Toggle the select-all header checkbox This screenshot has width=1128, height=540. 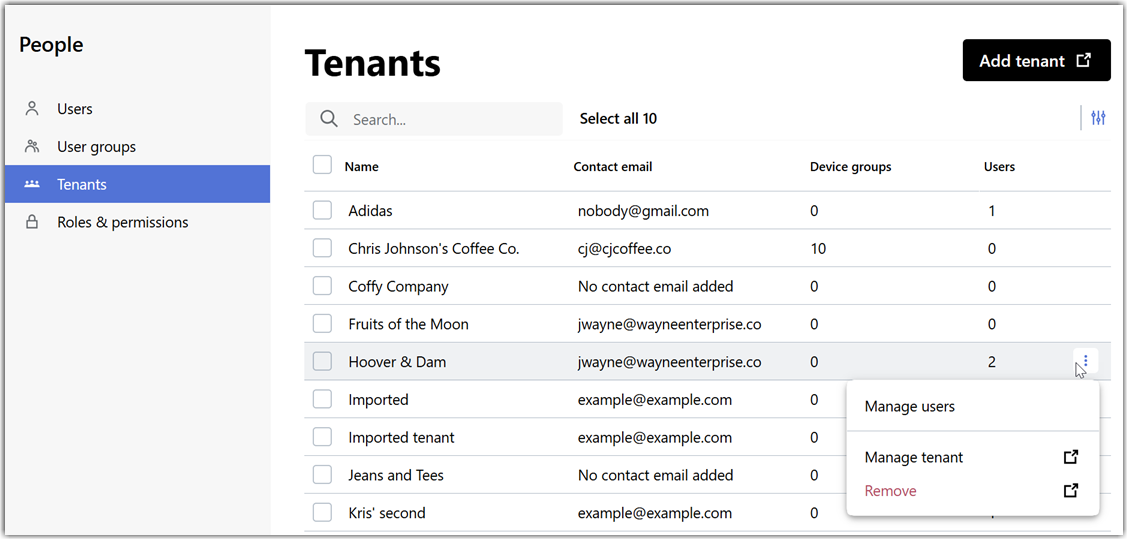322,165
